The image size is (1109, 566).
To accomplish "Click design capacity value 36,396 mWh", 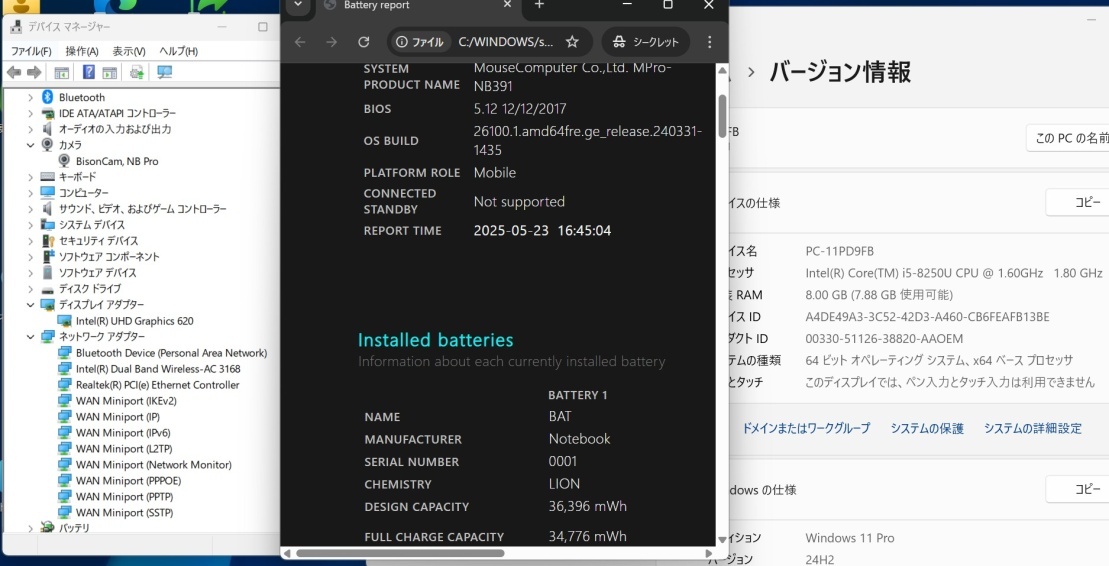I will click(588, 506).
